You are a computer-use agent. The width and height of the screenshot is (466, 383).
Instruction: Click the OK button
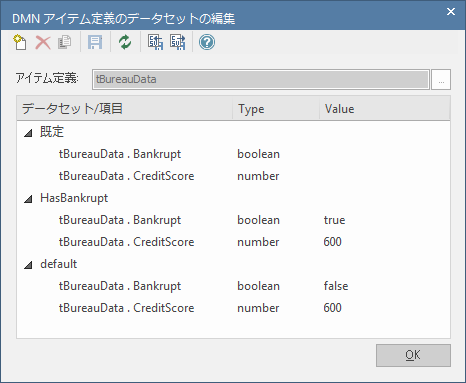[x=413, y=355]
